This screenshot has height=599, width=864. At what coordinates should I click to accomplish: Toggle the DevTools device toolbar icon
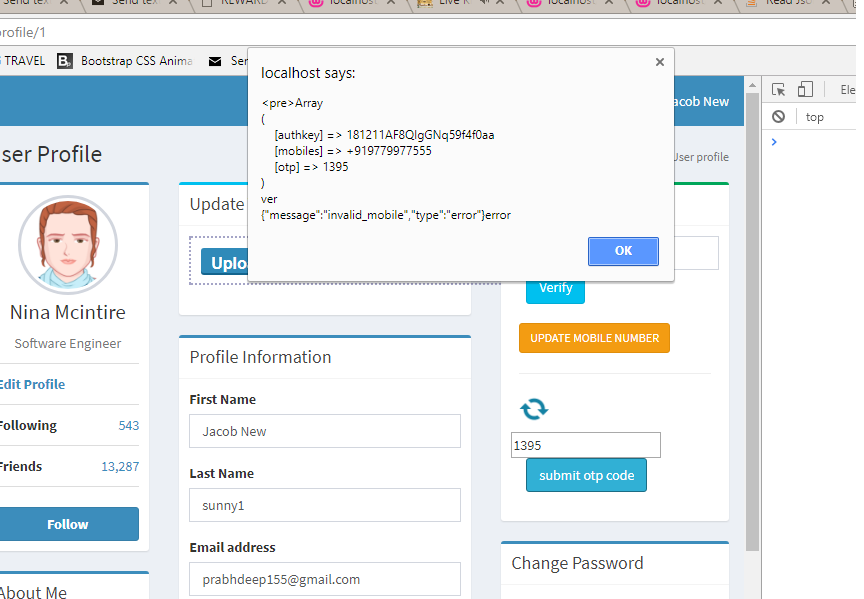[805, 90]
